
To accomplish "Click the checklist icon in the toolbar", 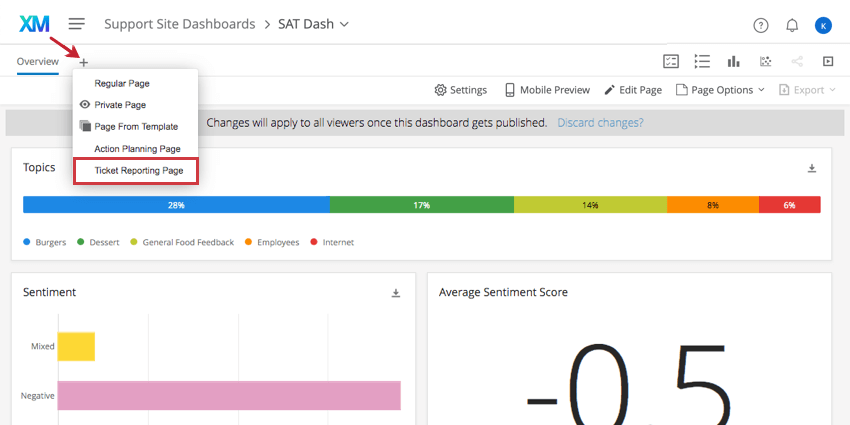I will pos(671,61).
